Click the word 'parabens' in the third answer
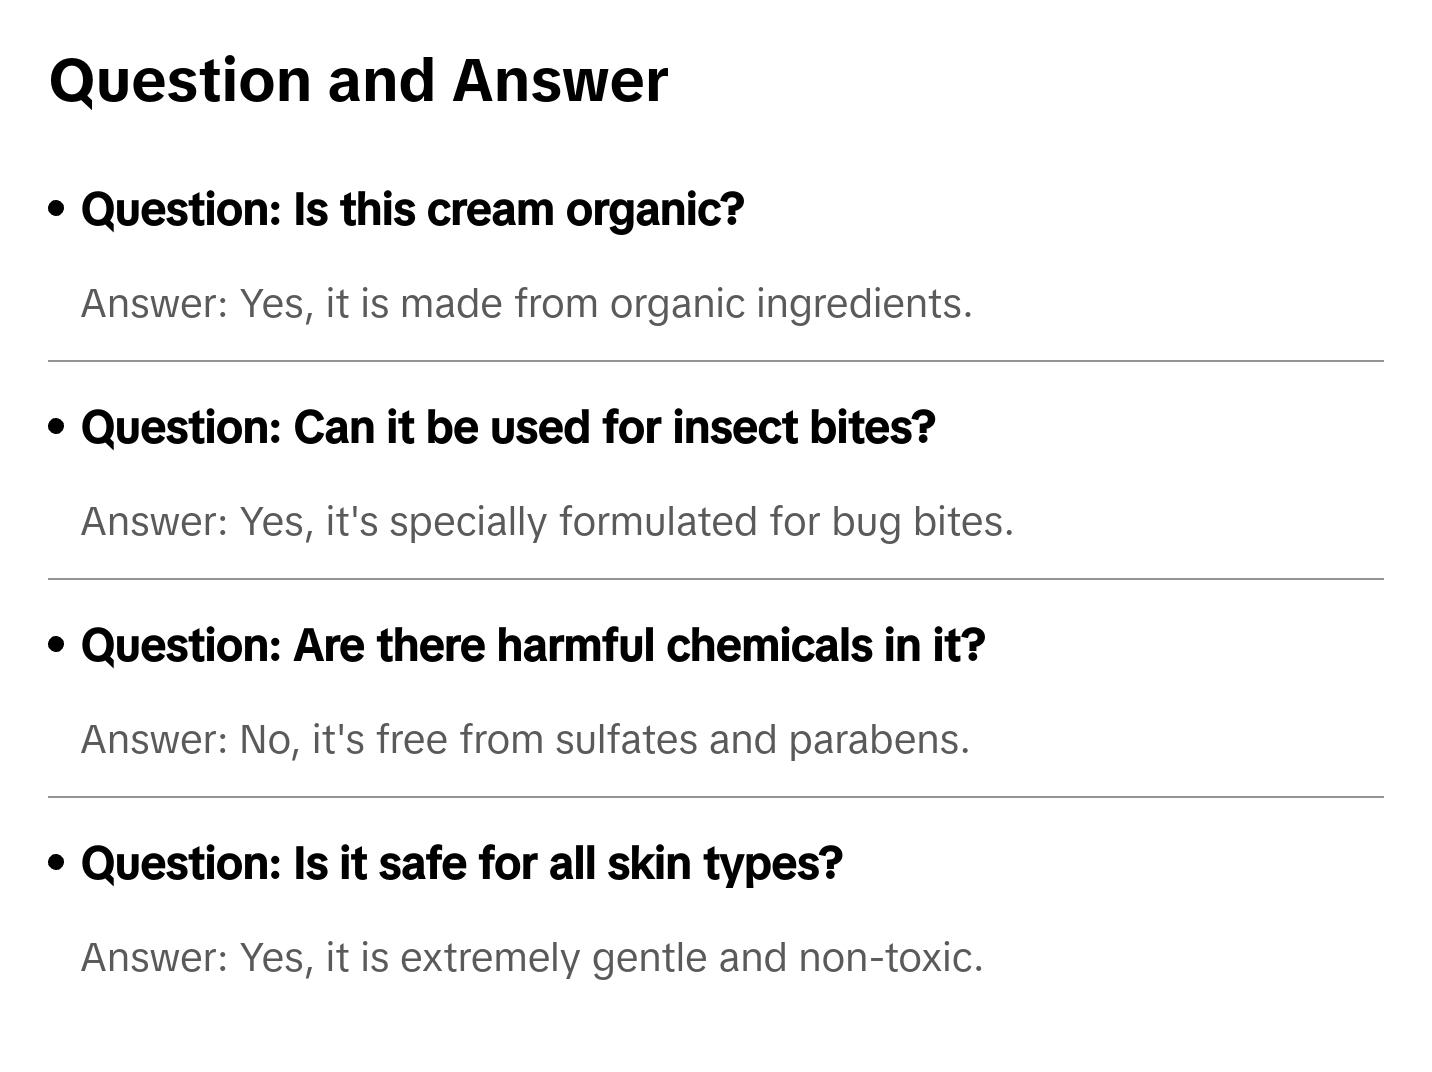Screen dimensions: 1432x1072 tap(878, 740)
